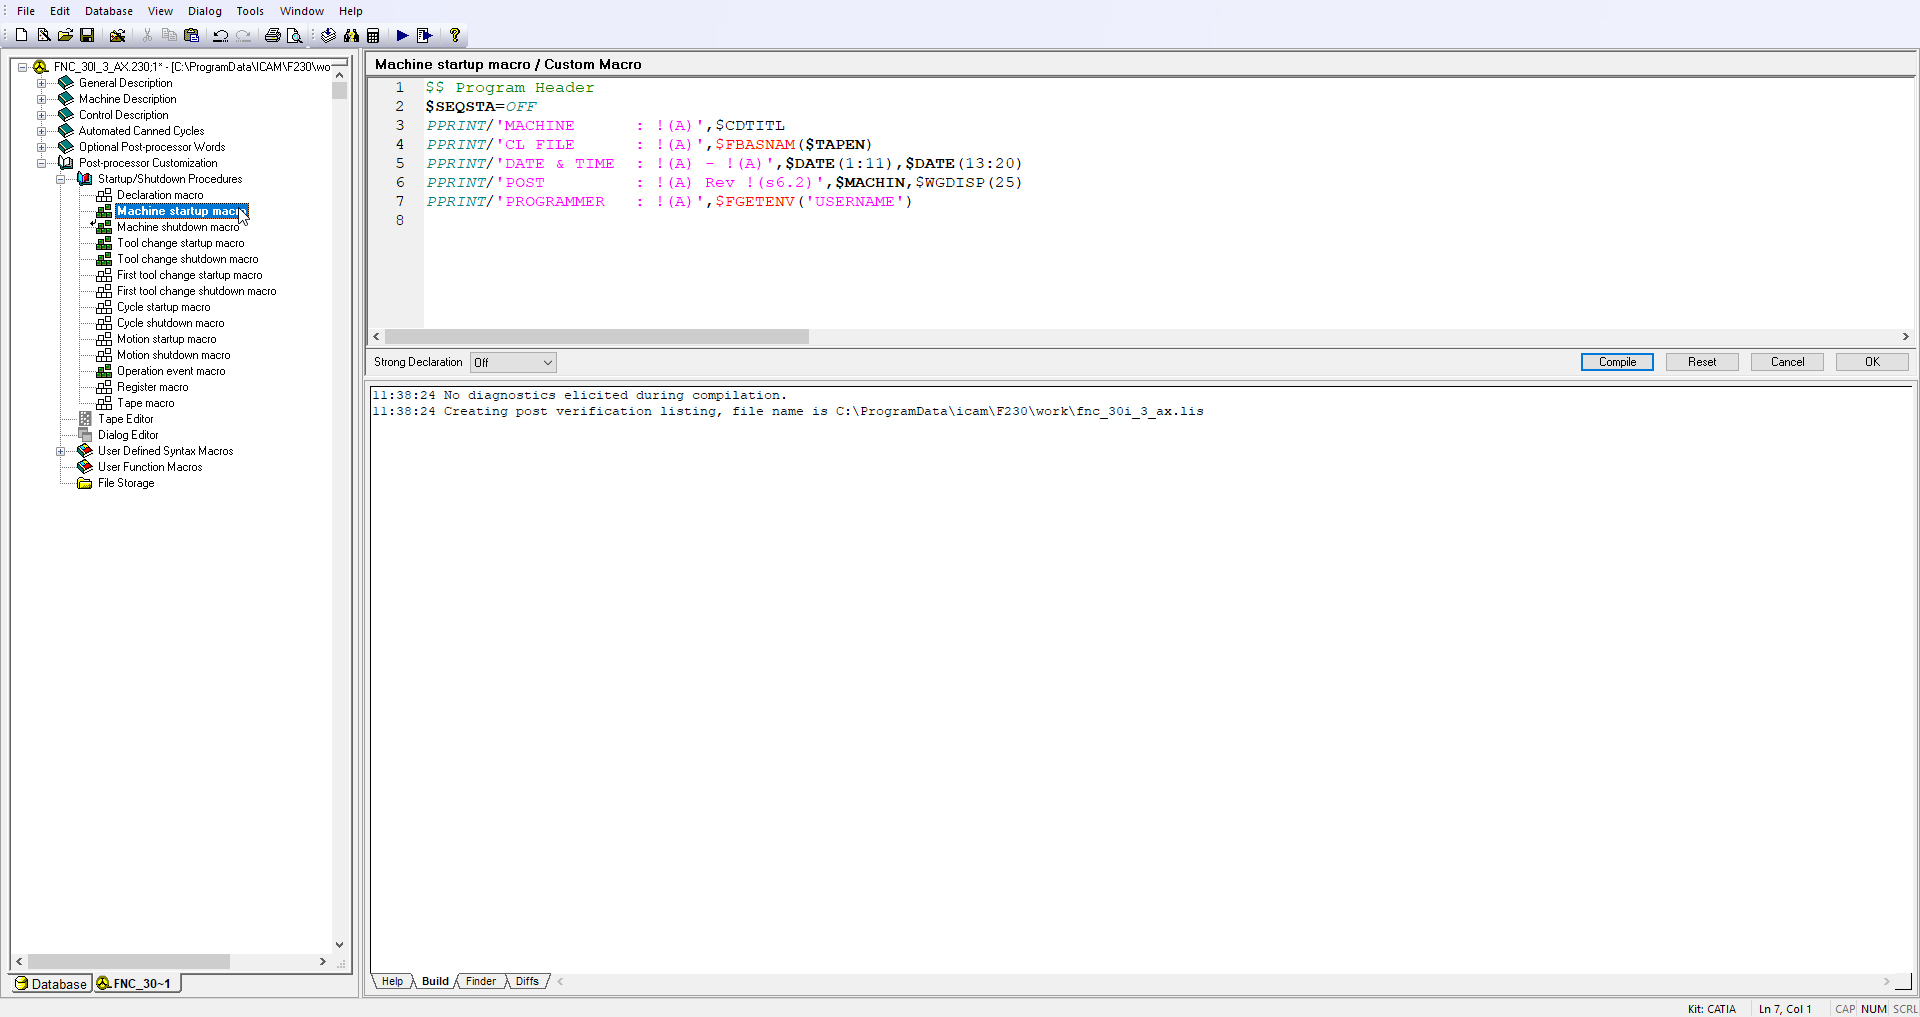Expand User Defined Syntax Macros node
The width and height of the screenshot is (1920, 1017).
(x=61, y=451)
